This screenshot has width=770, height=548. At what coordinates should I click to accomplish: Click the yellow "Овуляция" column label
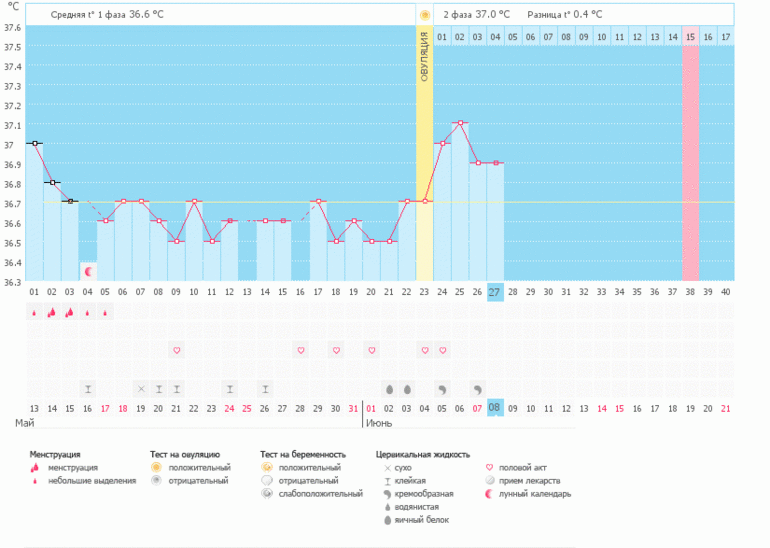[424, 56]
